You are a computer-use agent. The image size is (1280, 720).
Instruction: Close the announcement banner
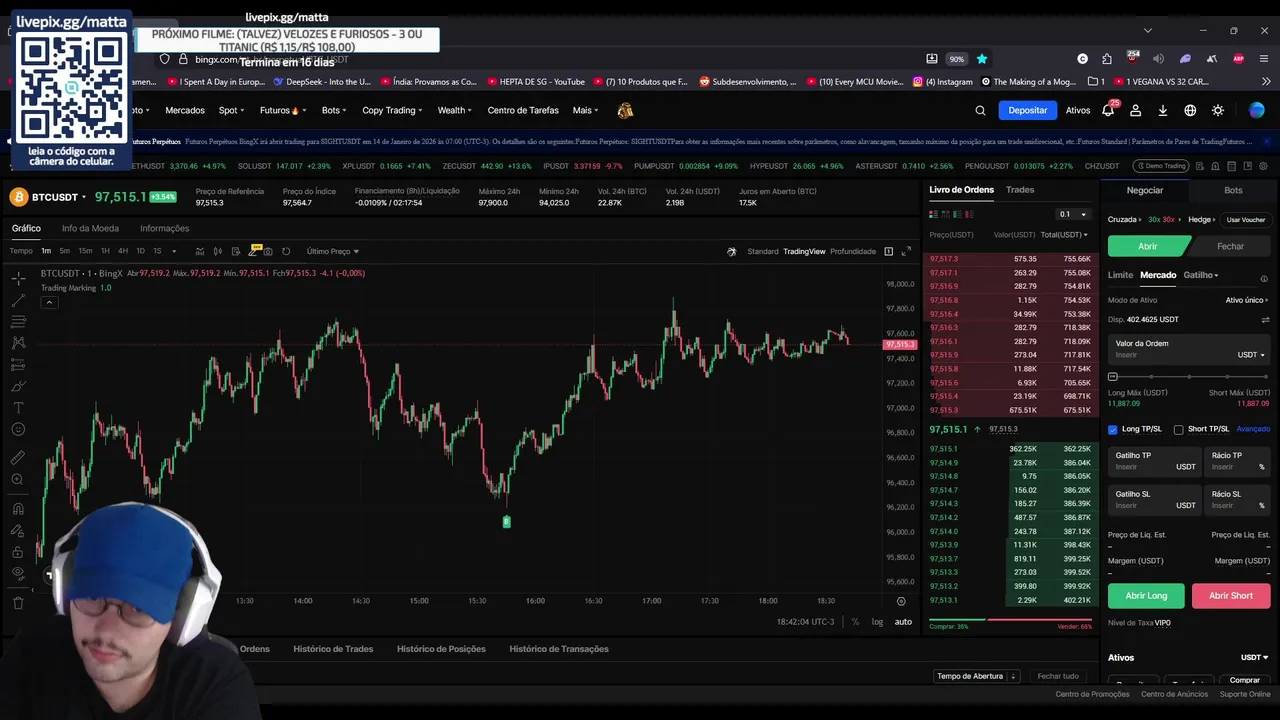(1265, 141)
